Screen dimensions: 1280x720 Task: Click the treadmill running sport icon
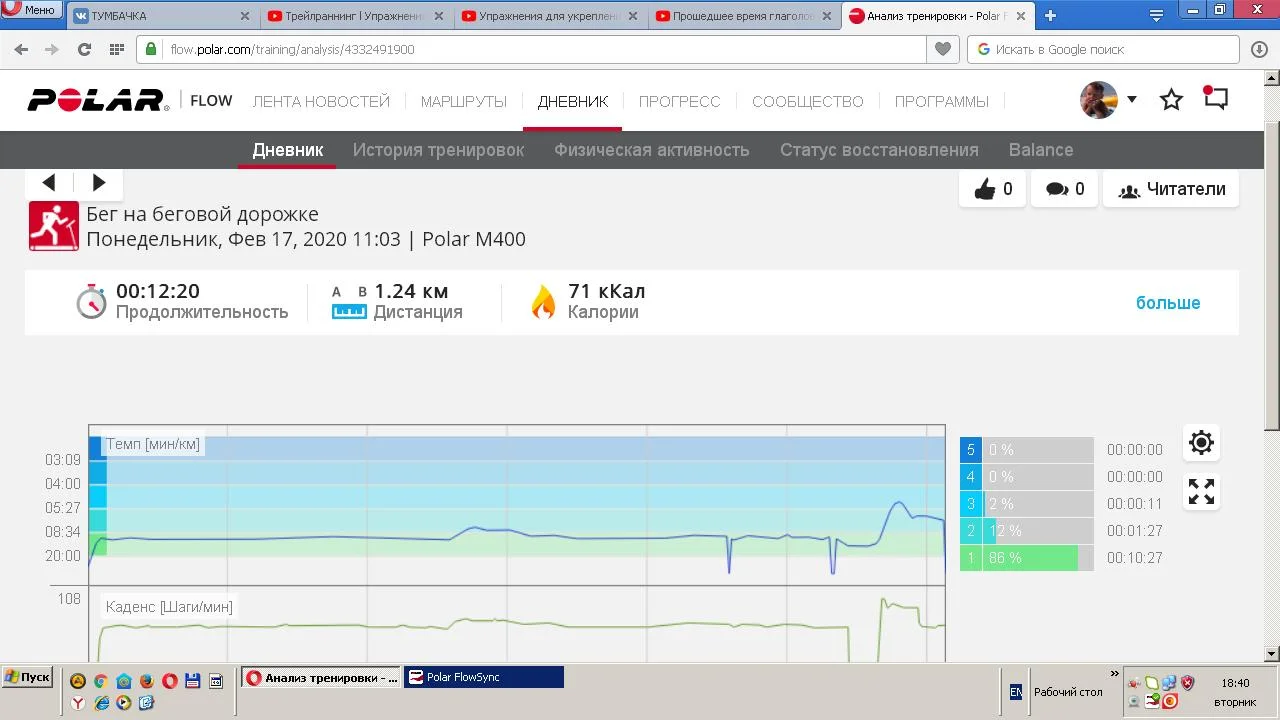pos(53,226)
